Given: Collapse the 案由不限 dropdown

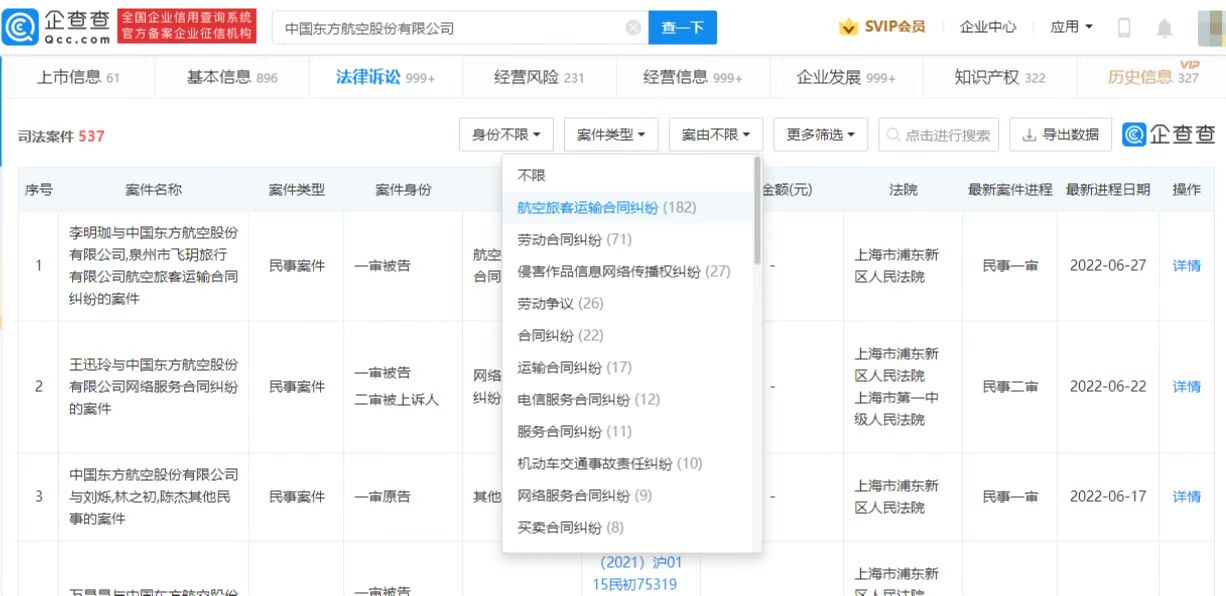Looking at the screenshot, I should click(716, 135).
